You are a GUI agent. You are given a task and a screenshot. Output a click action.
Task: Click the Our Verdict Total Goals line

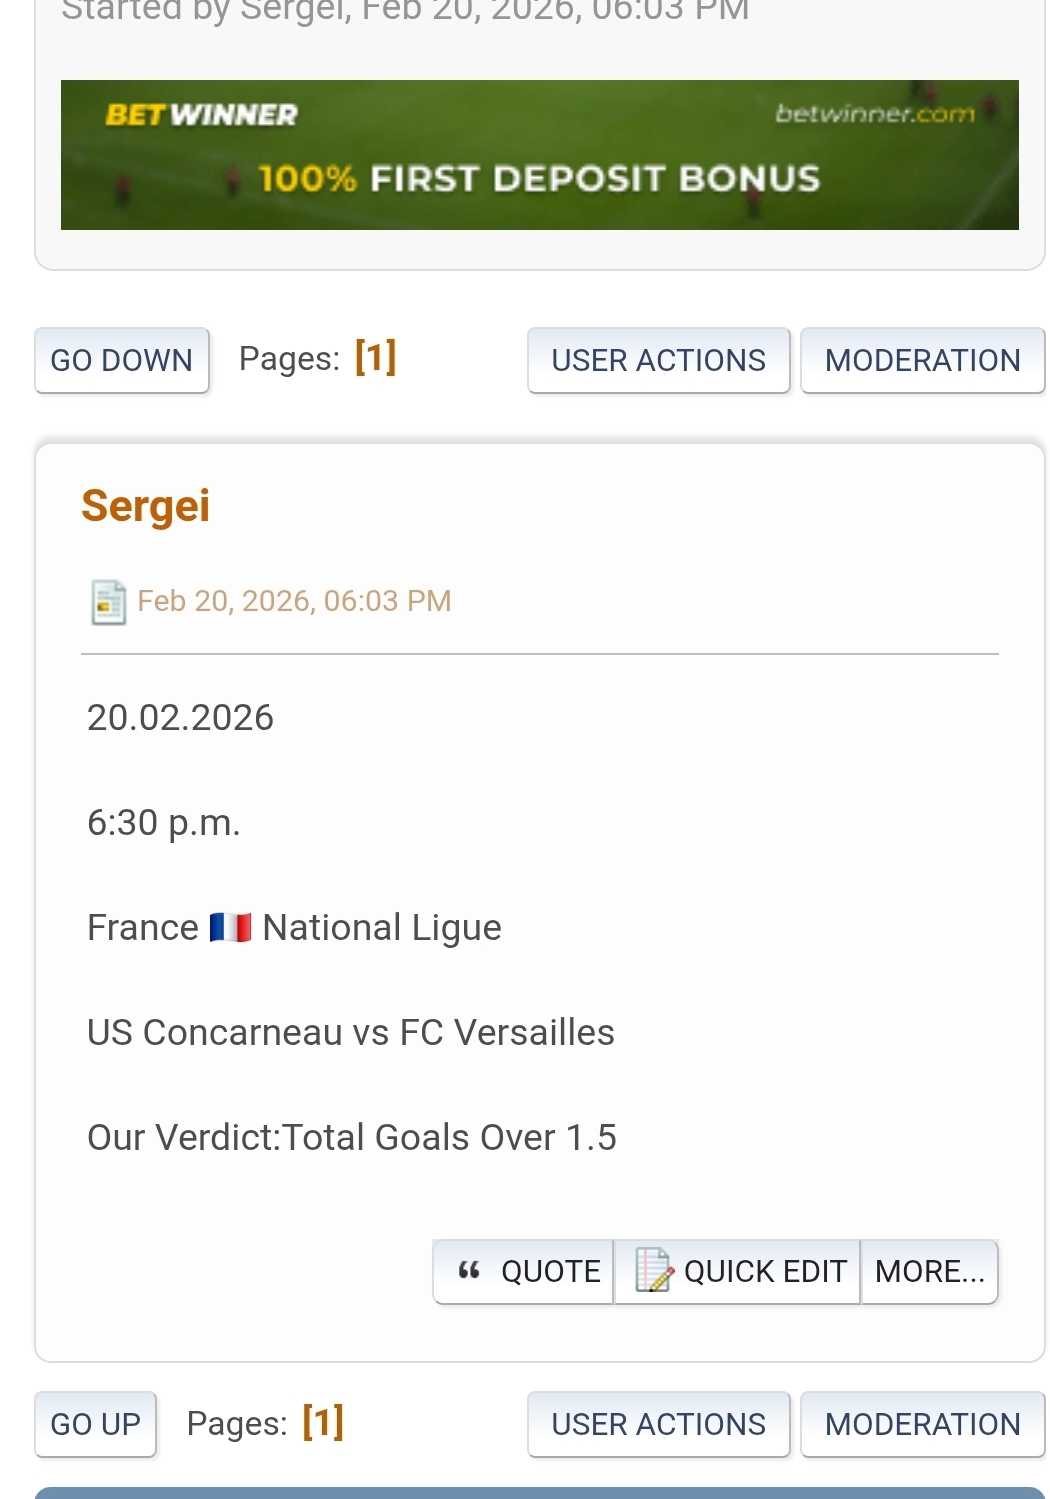(x=351, y=1138)
